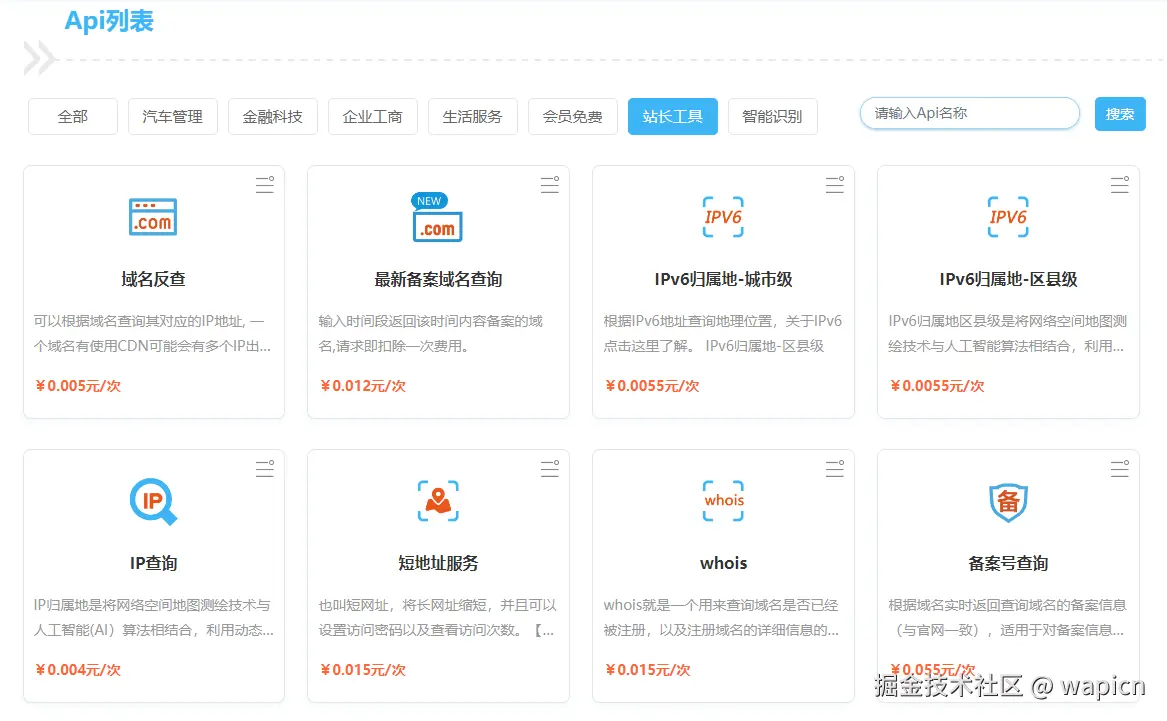
Task: Open the IP查询 title link
Action: click(x=153, y=564)
